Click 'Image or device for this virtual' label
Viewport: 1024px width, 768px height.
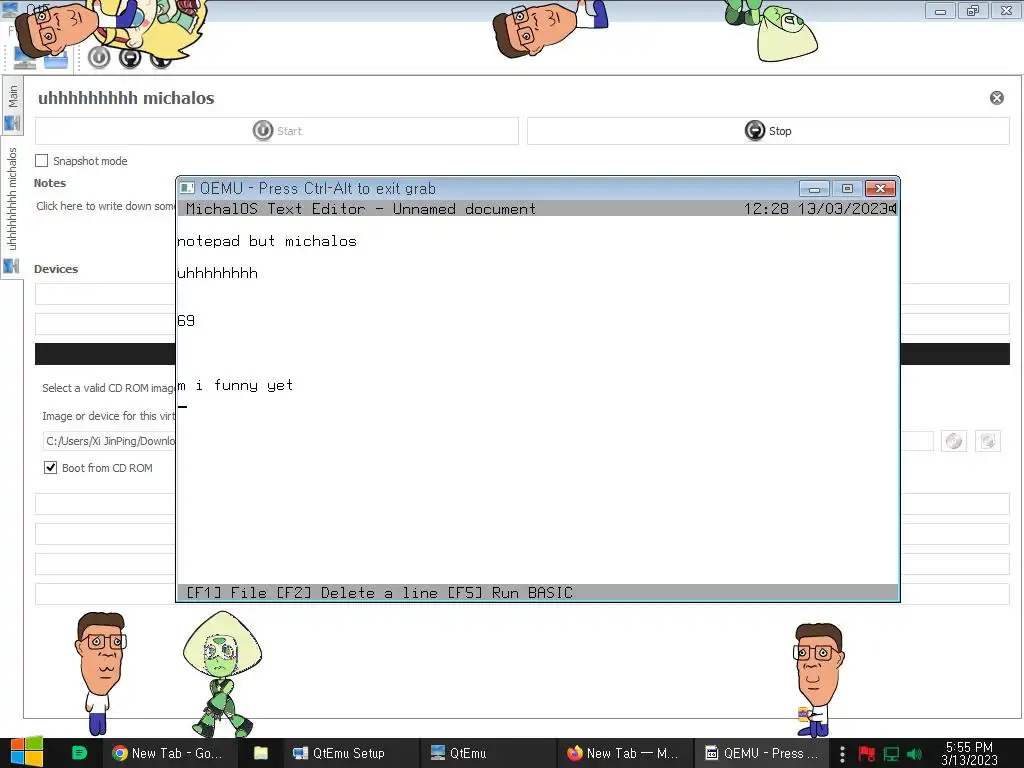coord(109,416)
